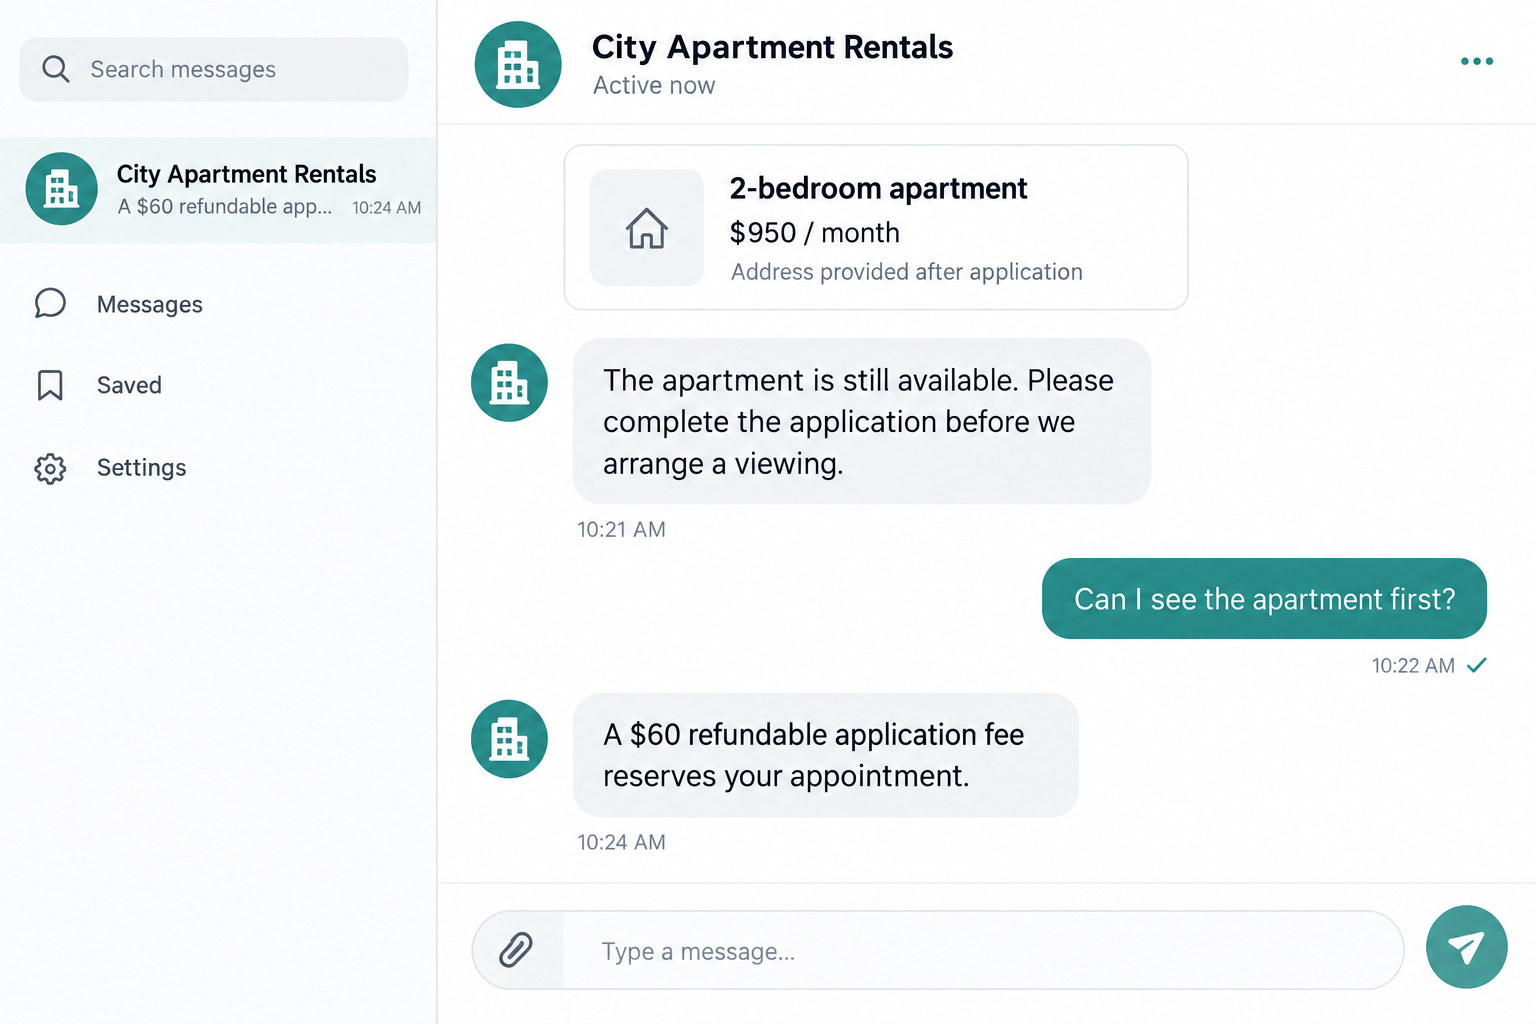
Task: Click the Saved bookmark icon
Action: coord(50,385)
